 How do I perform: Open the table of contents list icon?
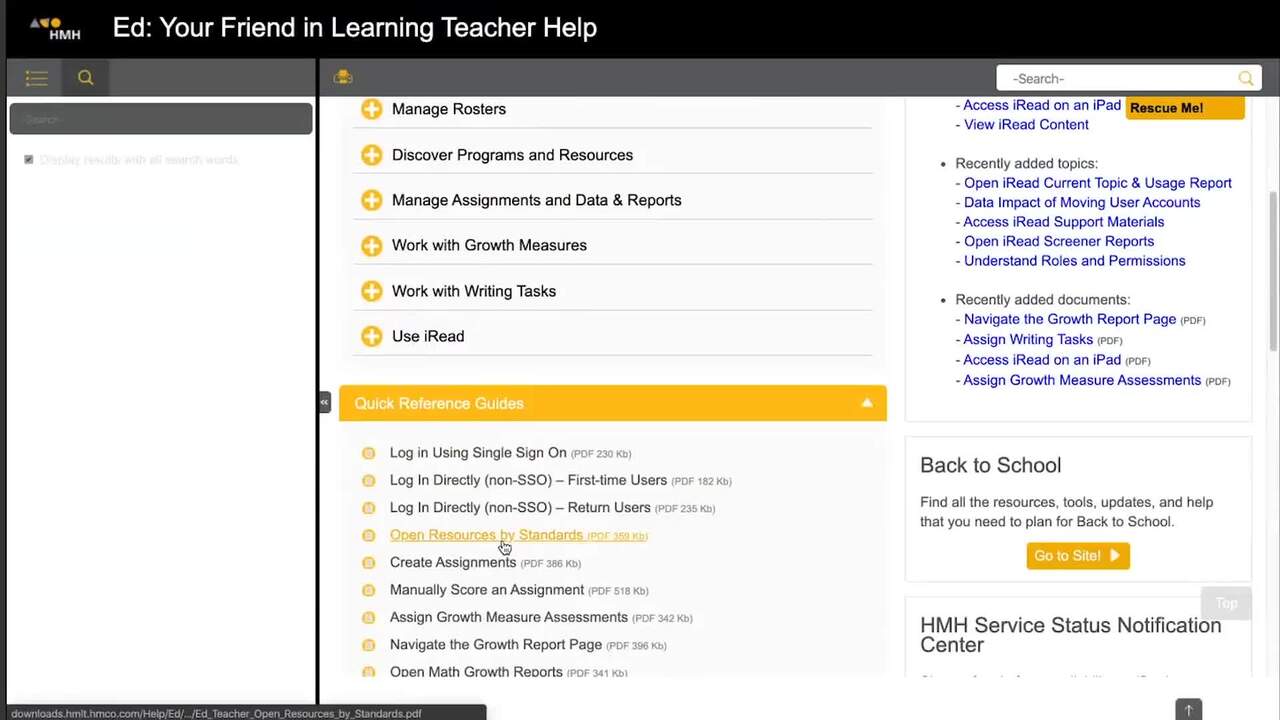(36, 78)
